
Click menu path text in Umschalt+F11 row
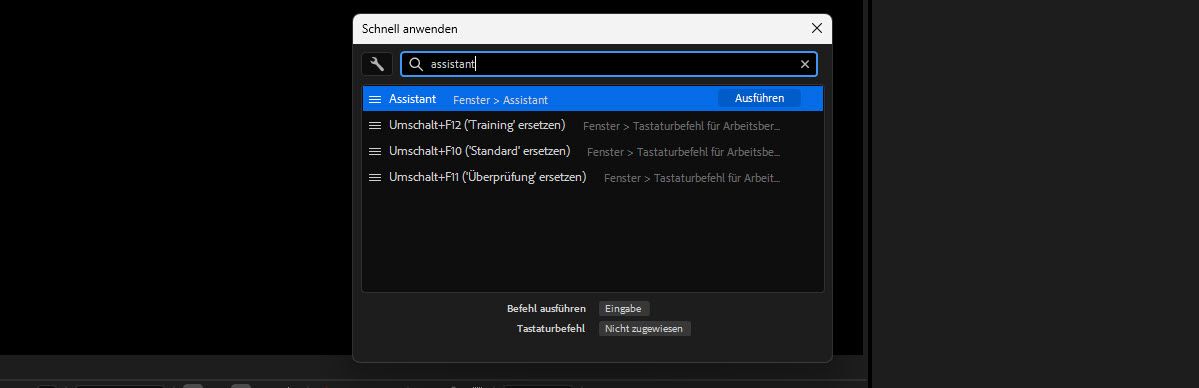coord(692,178)
